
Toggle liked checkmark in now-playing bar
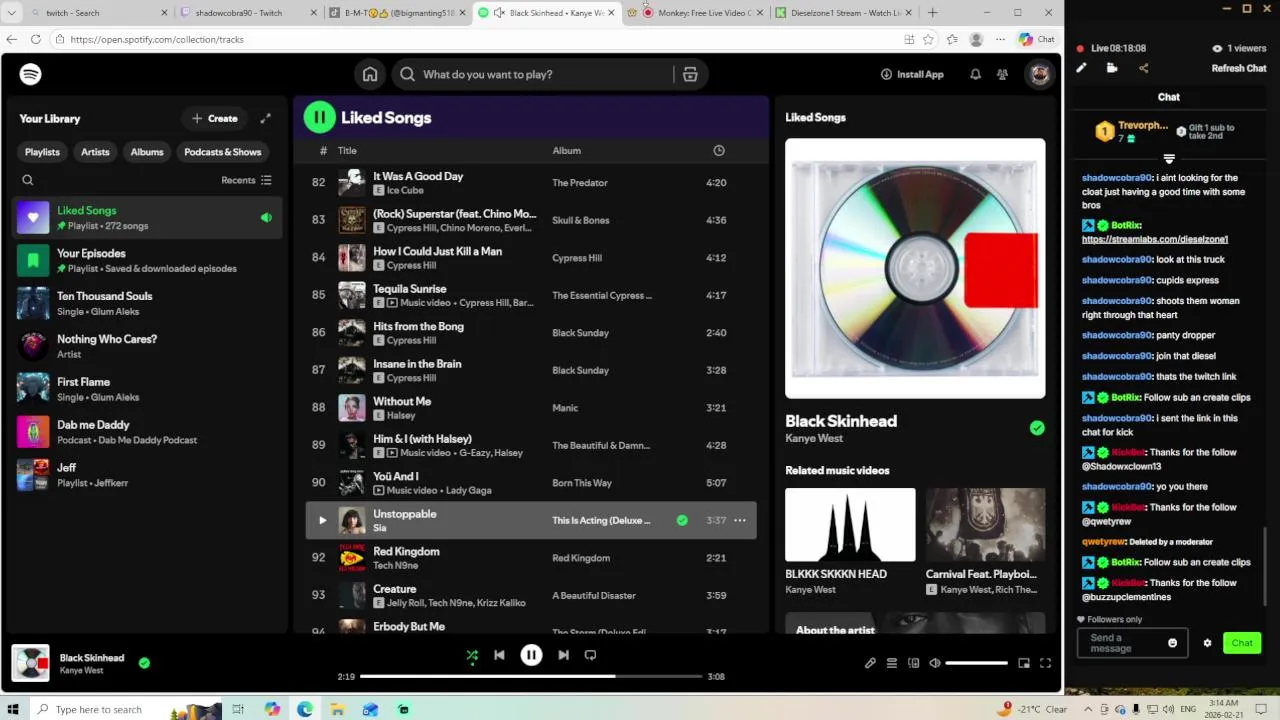pyautogui.click(x=144, y=662)
